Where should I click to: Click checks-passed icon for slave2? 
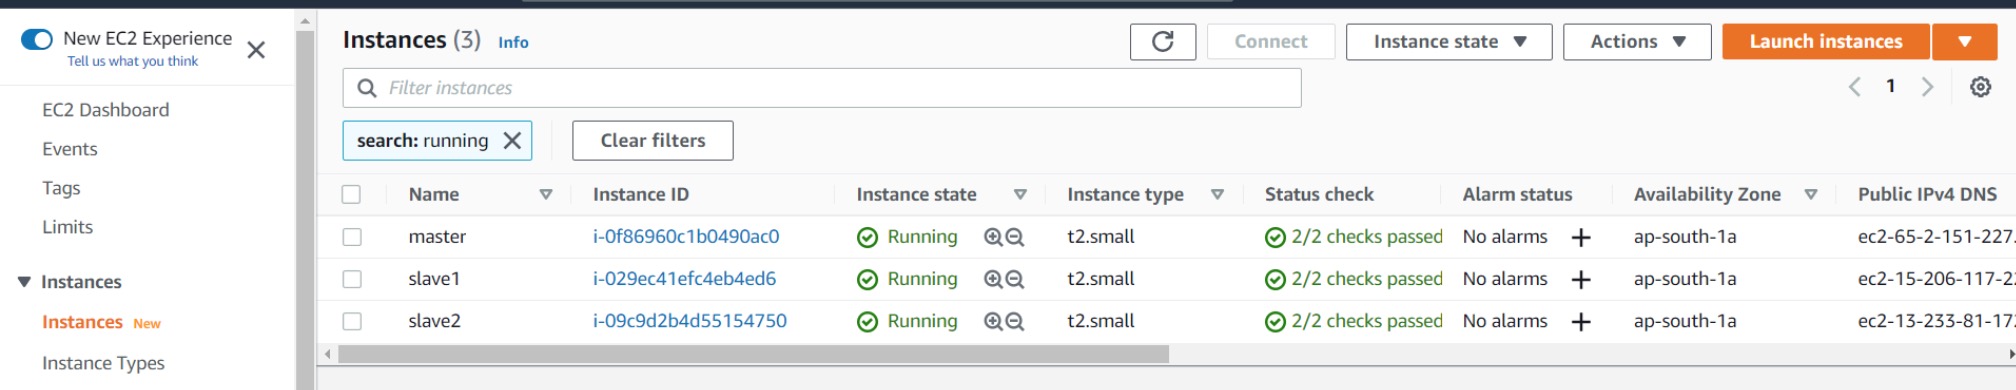pyautogui.click(x=1275, y=321)
